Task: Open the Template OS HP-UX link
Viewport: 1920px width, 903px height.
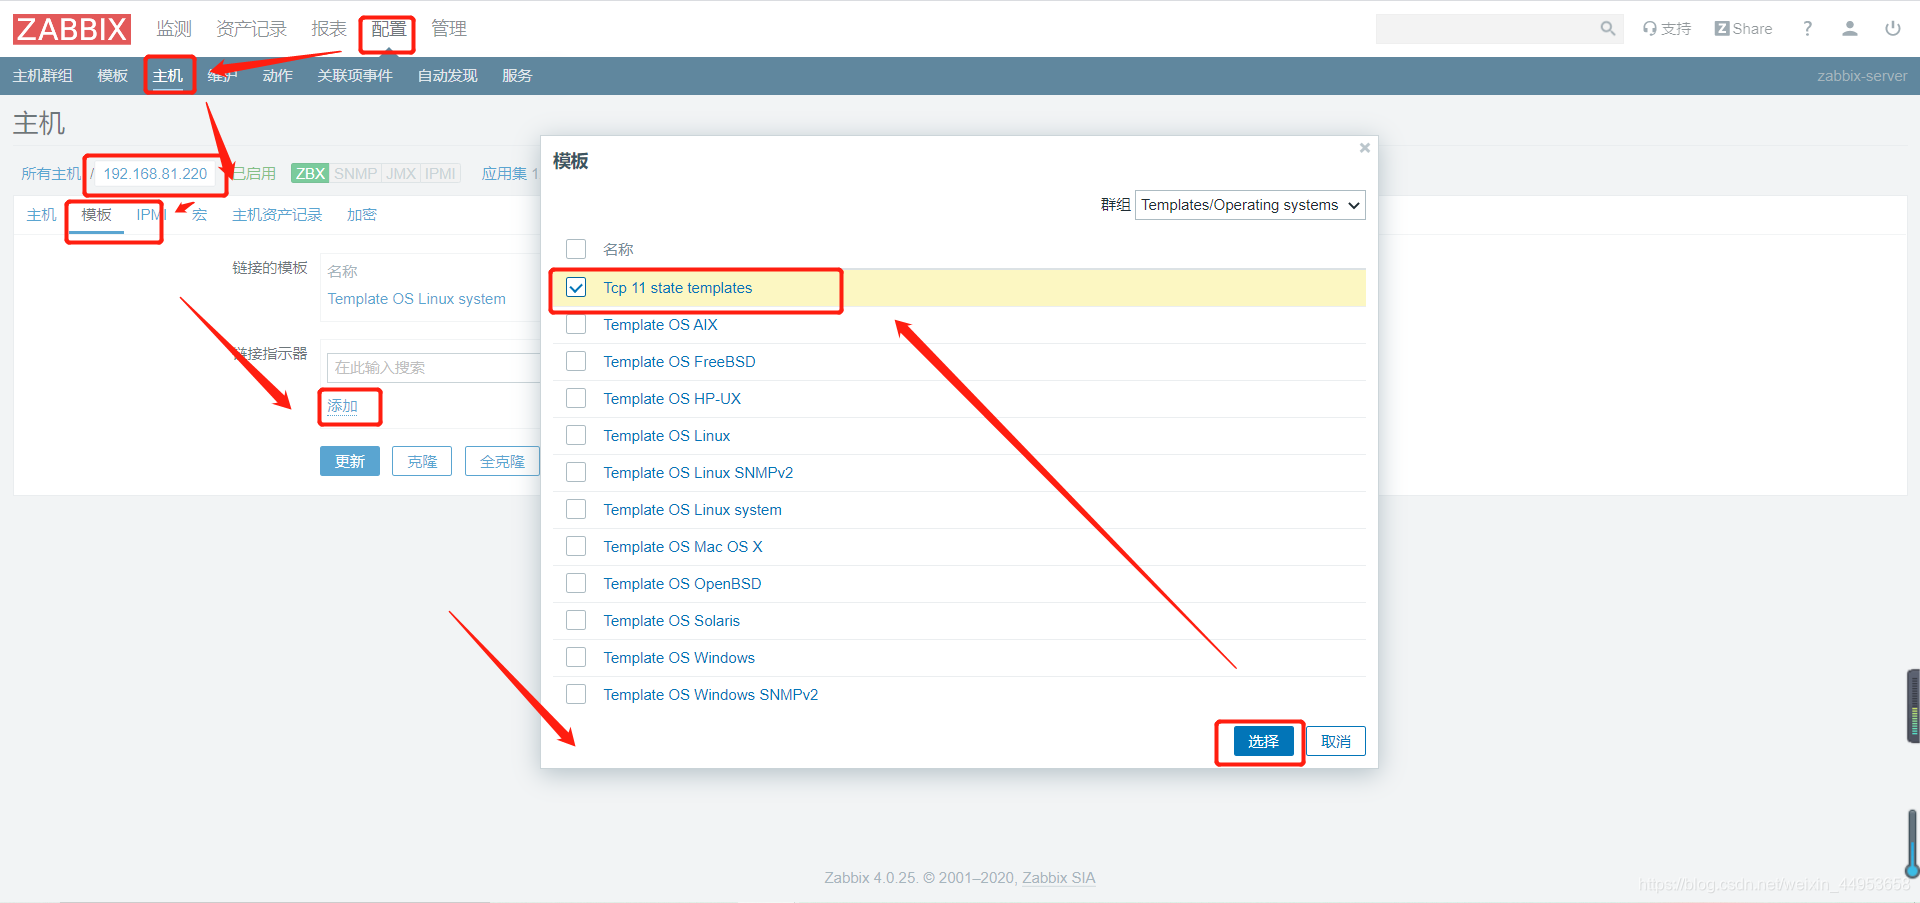Action: pos(672,399)
